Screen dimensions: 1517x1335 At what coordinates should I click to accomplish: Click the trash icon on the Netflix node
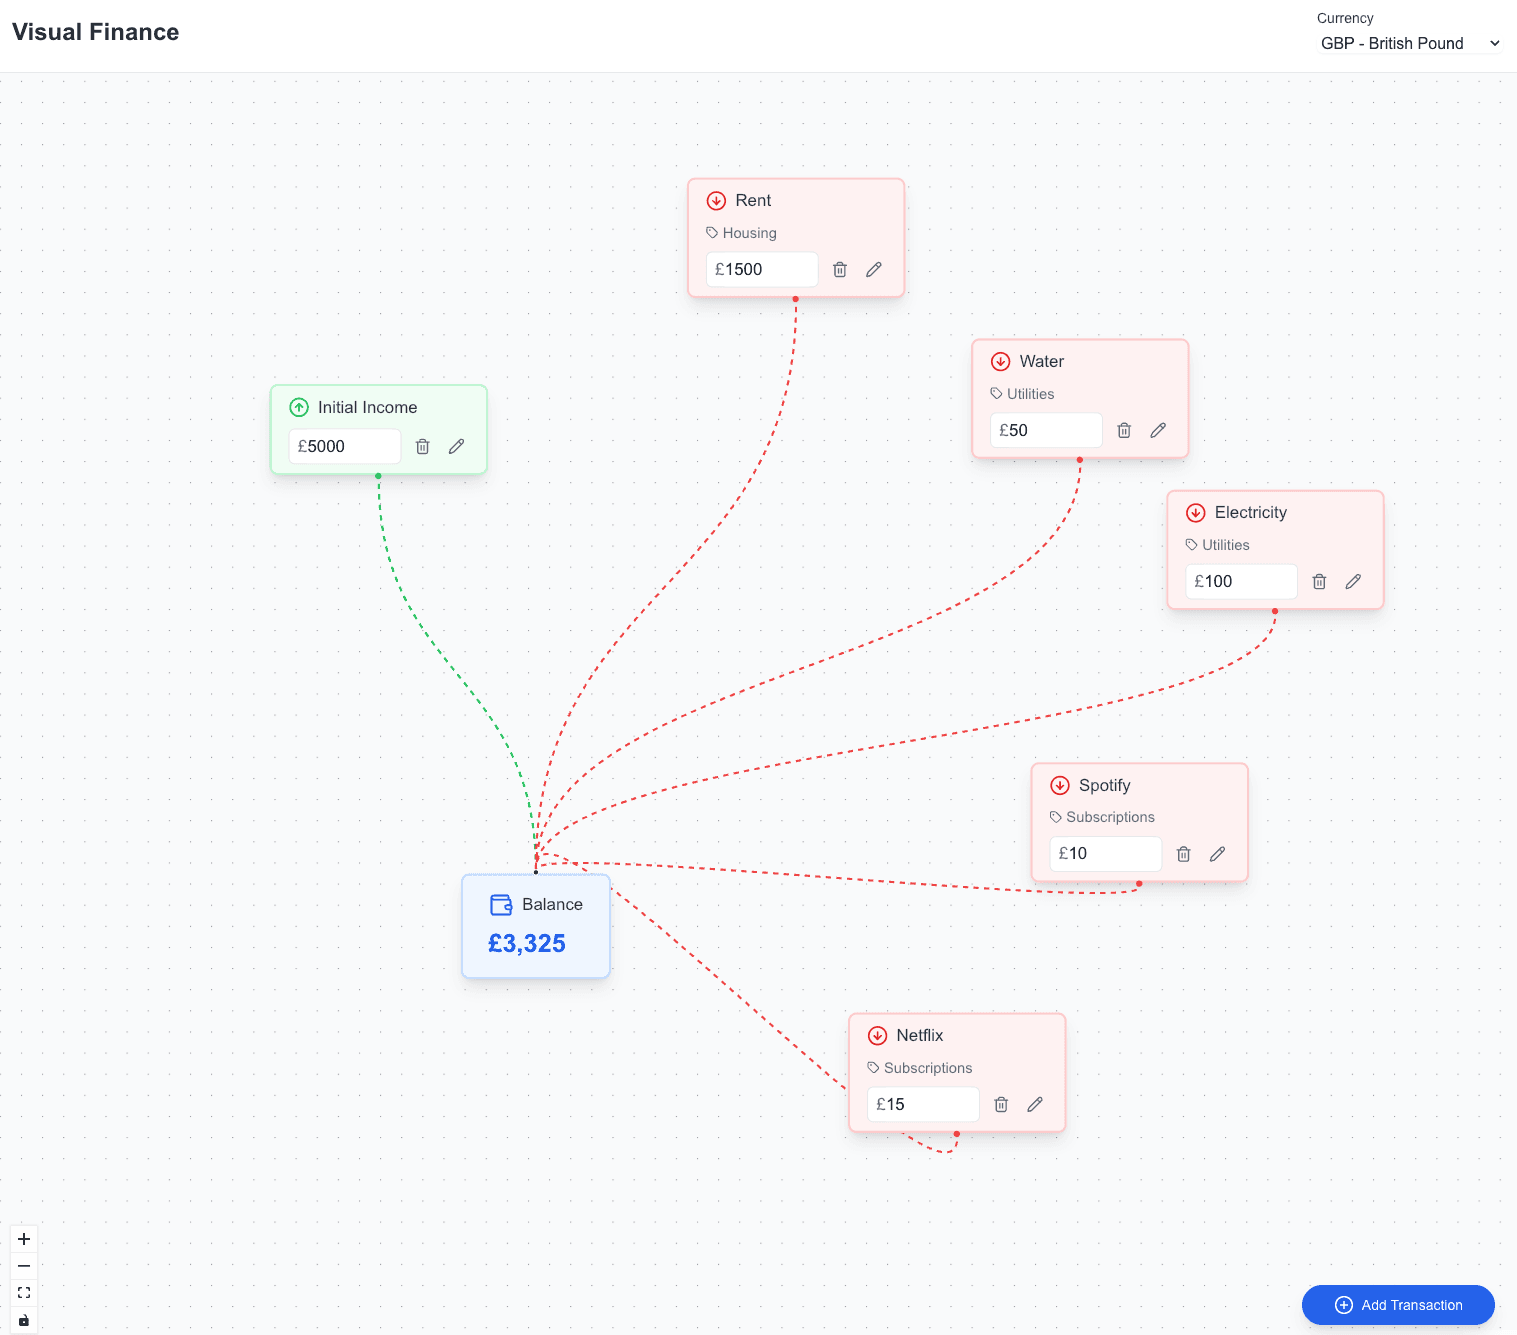pos(1001,1104)
